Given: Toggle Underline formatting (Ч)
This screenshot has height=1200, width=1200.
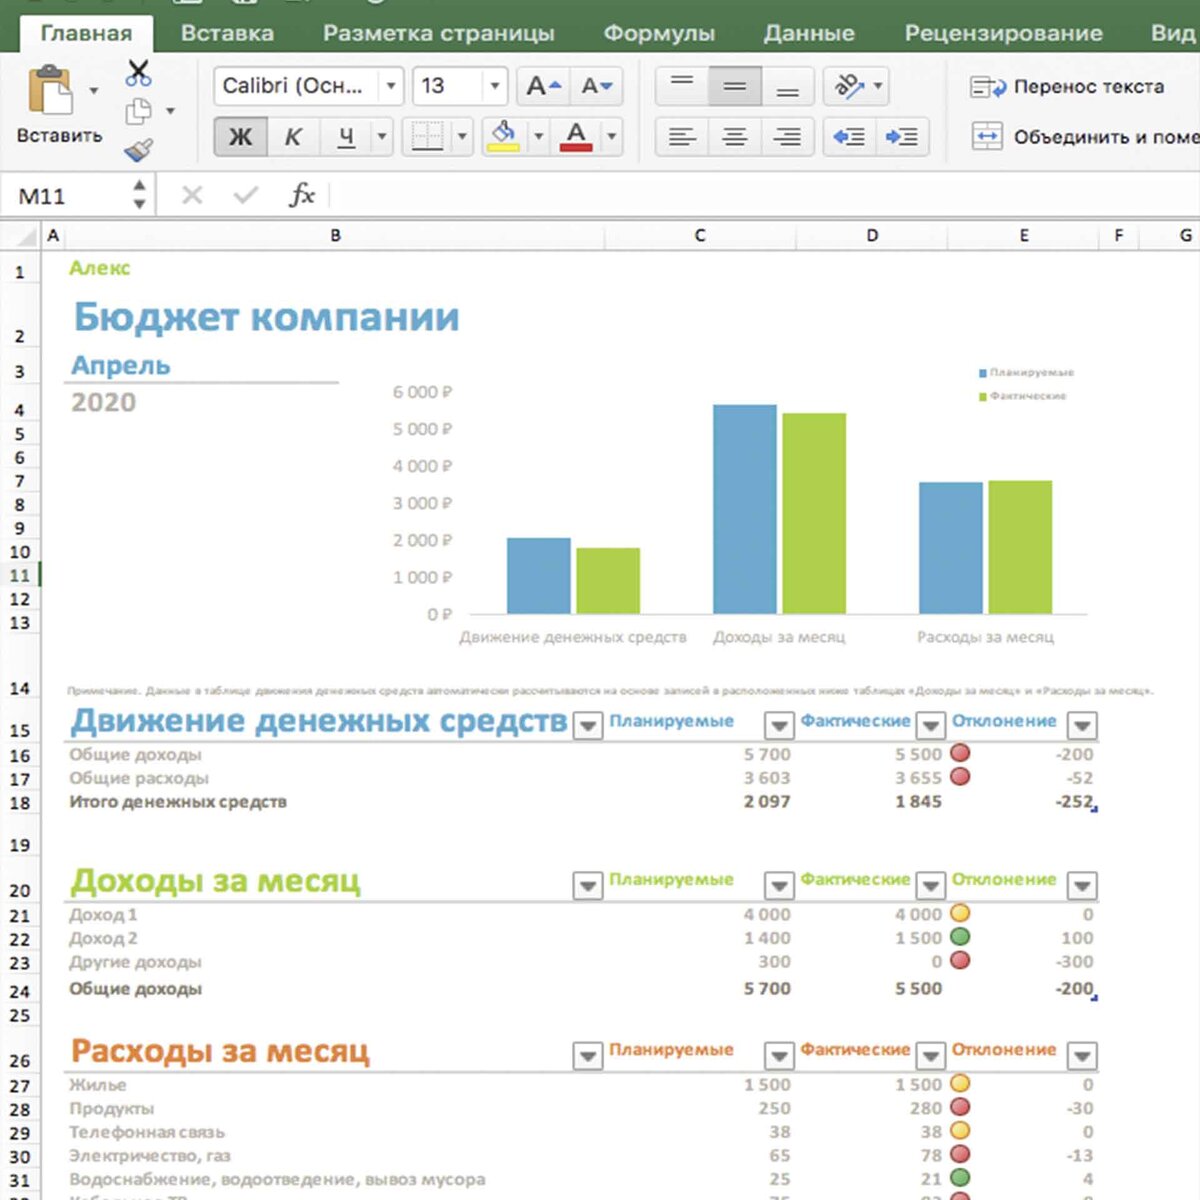Looking at the screenshot, I should (x=346, y=137).
